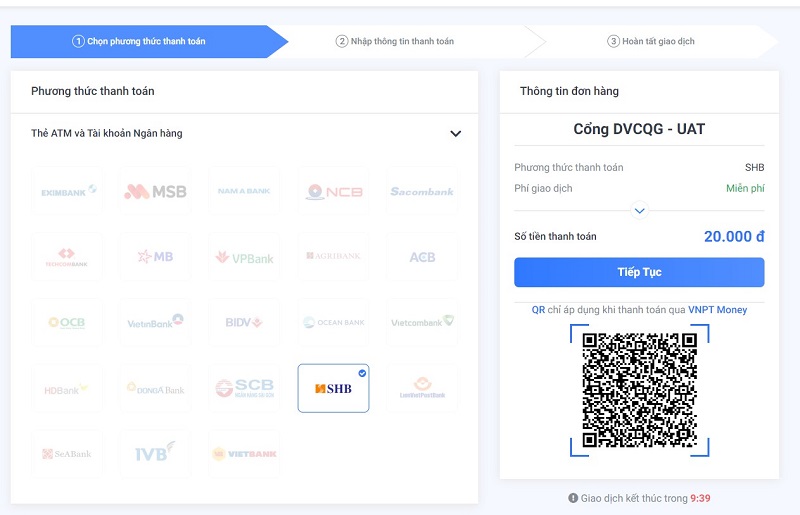Open the VNPT Money link
Image resolution: width=800 pixels, height=515 pixels.
coord(717,310)
